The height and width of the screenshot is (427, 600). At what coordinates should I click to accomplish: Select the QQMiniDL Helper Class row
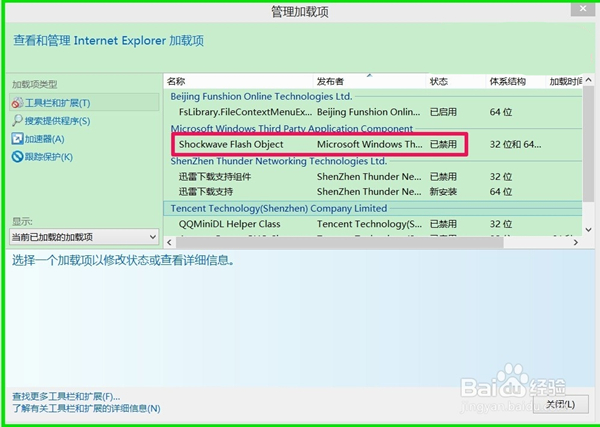pyautogui.click(x=373, y=224)
